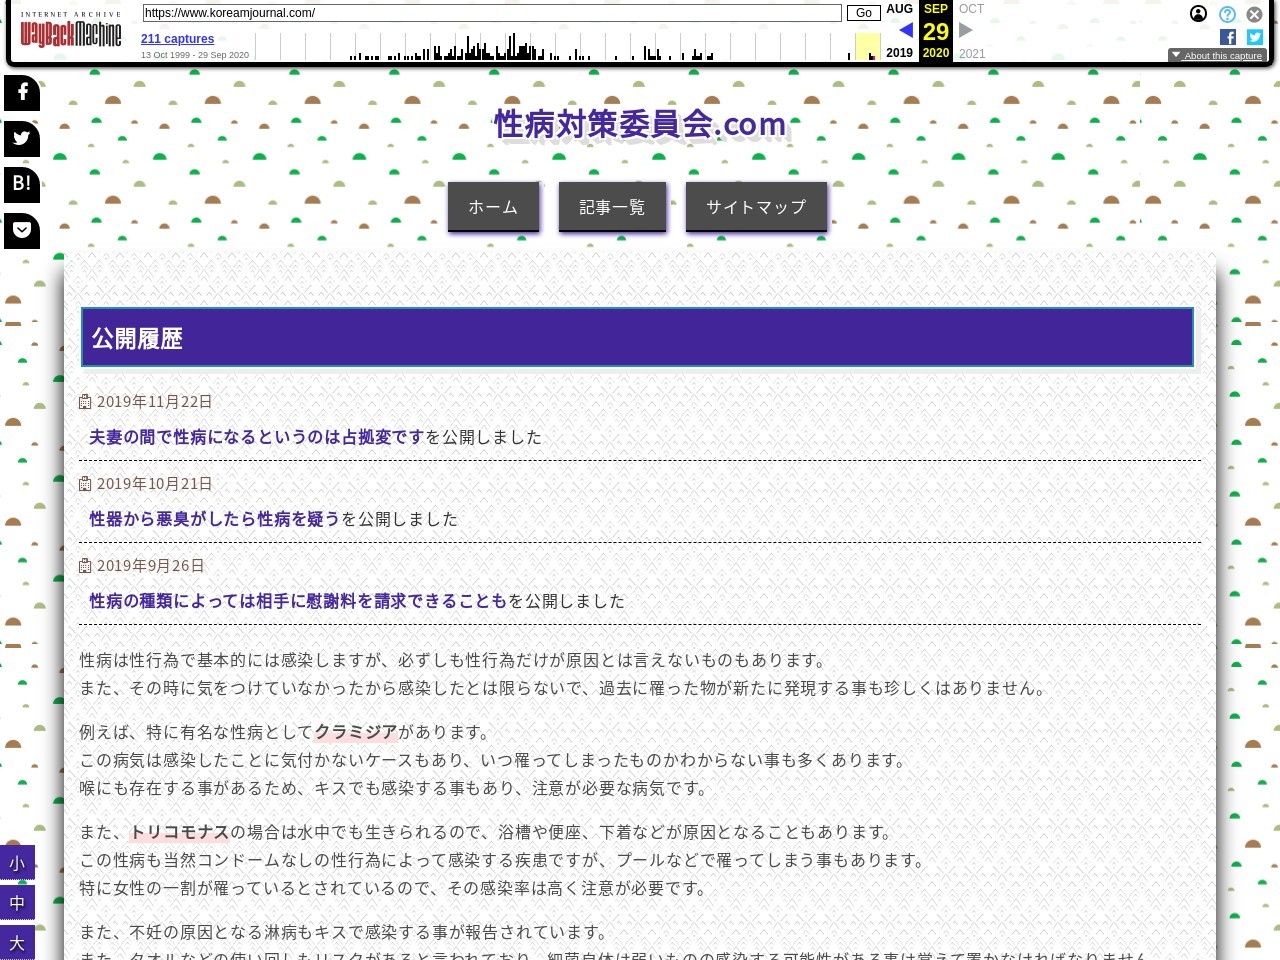Share capture on Facebook in Wayback toolbar

(x=1228, y=37)
